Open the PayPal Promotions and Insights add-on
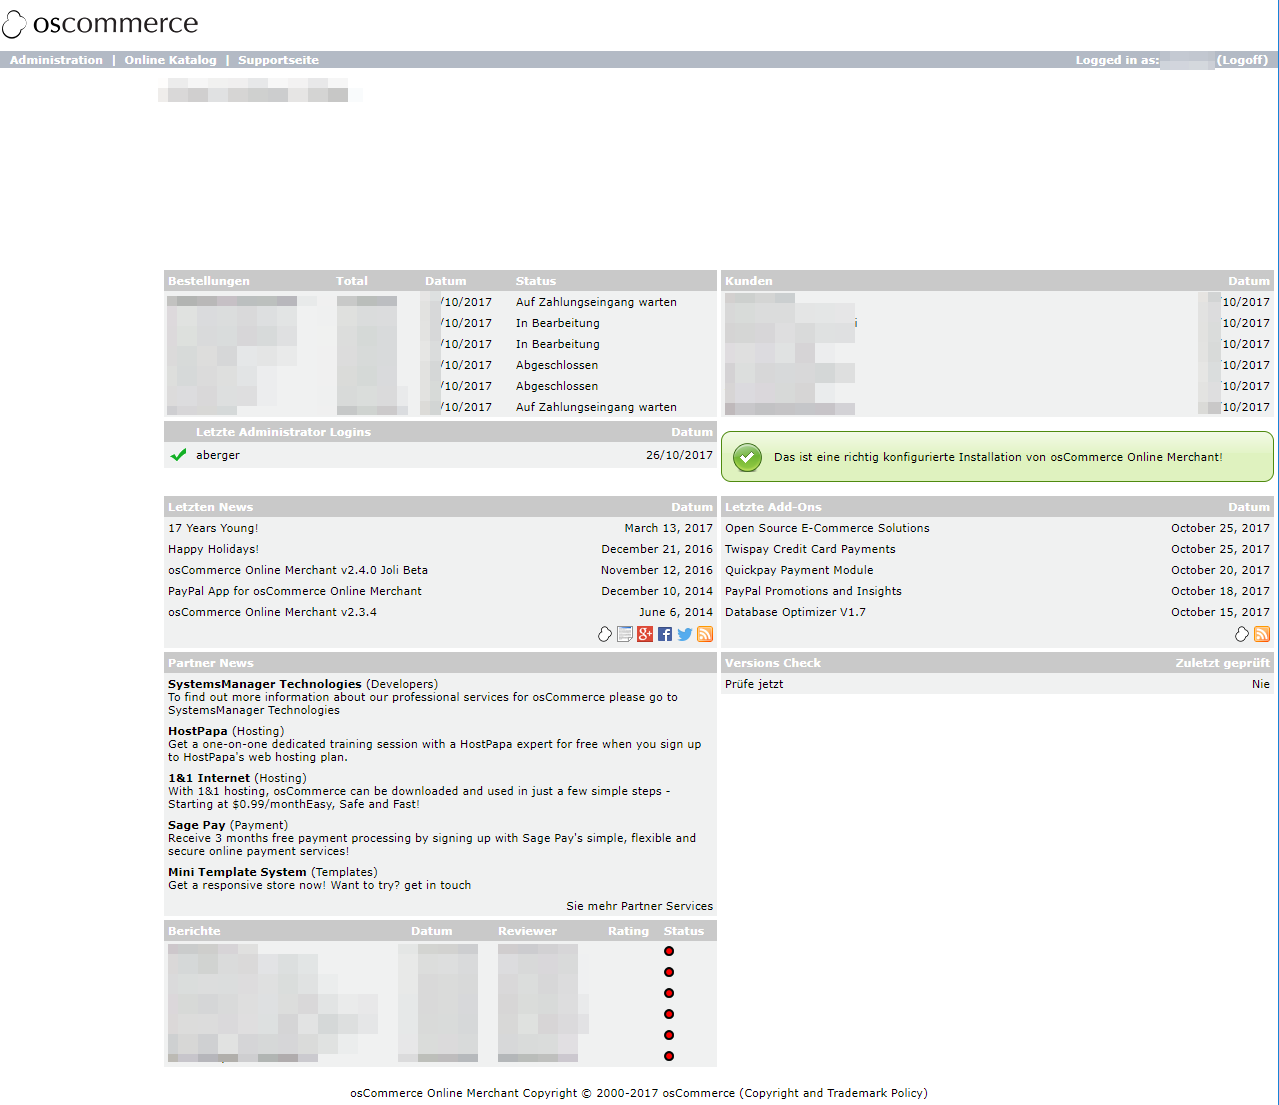The width and height of the screenshot is (1279, 1105). pyautogui.click(x=813, y=591)
